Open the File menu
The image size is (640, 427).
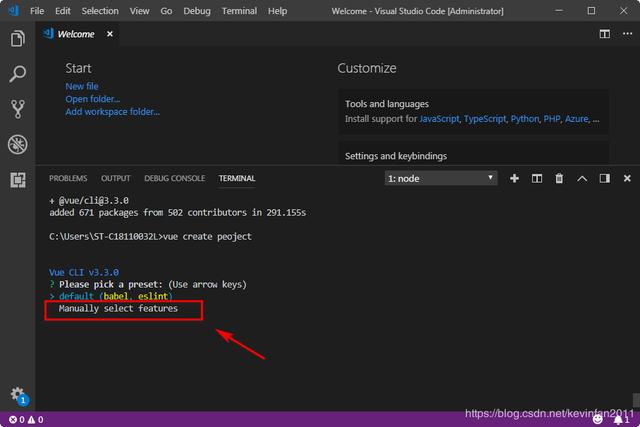click(x=37, y=11)
